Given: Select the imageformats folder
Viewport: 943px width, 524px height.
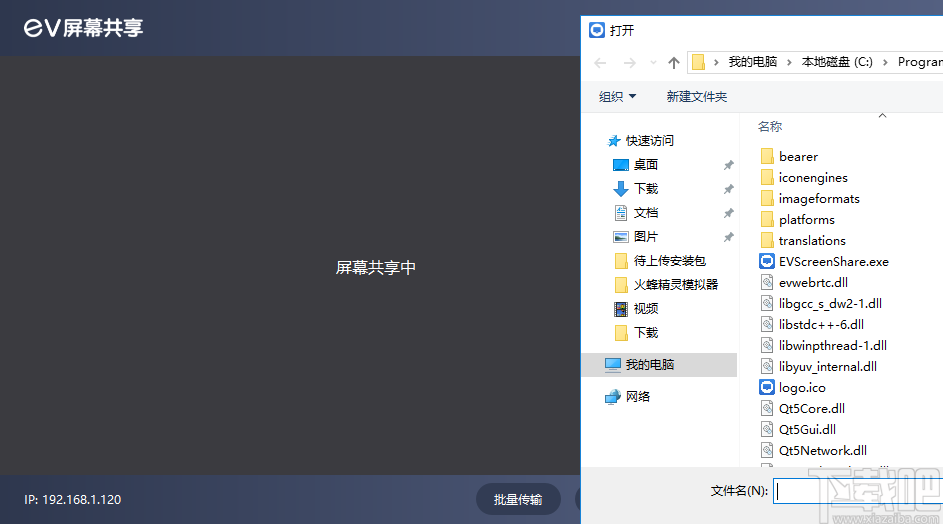Looking at the screenshot, I should 819,199.
